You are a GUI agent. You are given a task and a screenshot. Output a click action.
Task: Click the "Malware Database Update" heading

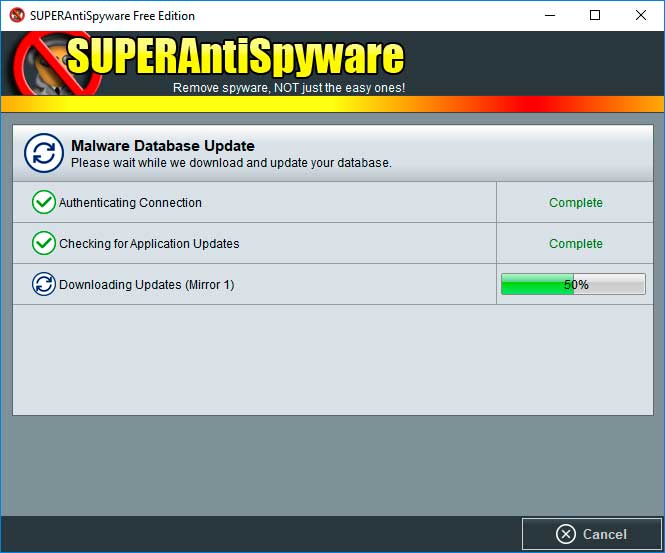tap(163, 146)
